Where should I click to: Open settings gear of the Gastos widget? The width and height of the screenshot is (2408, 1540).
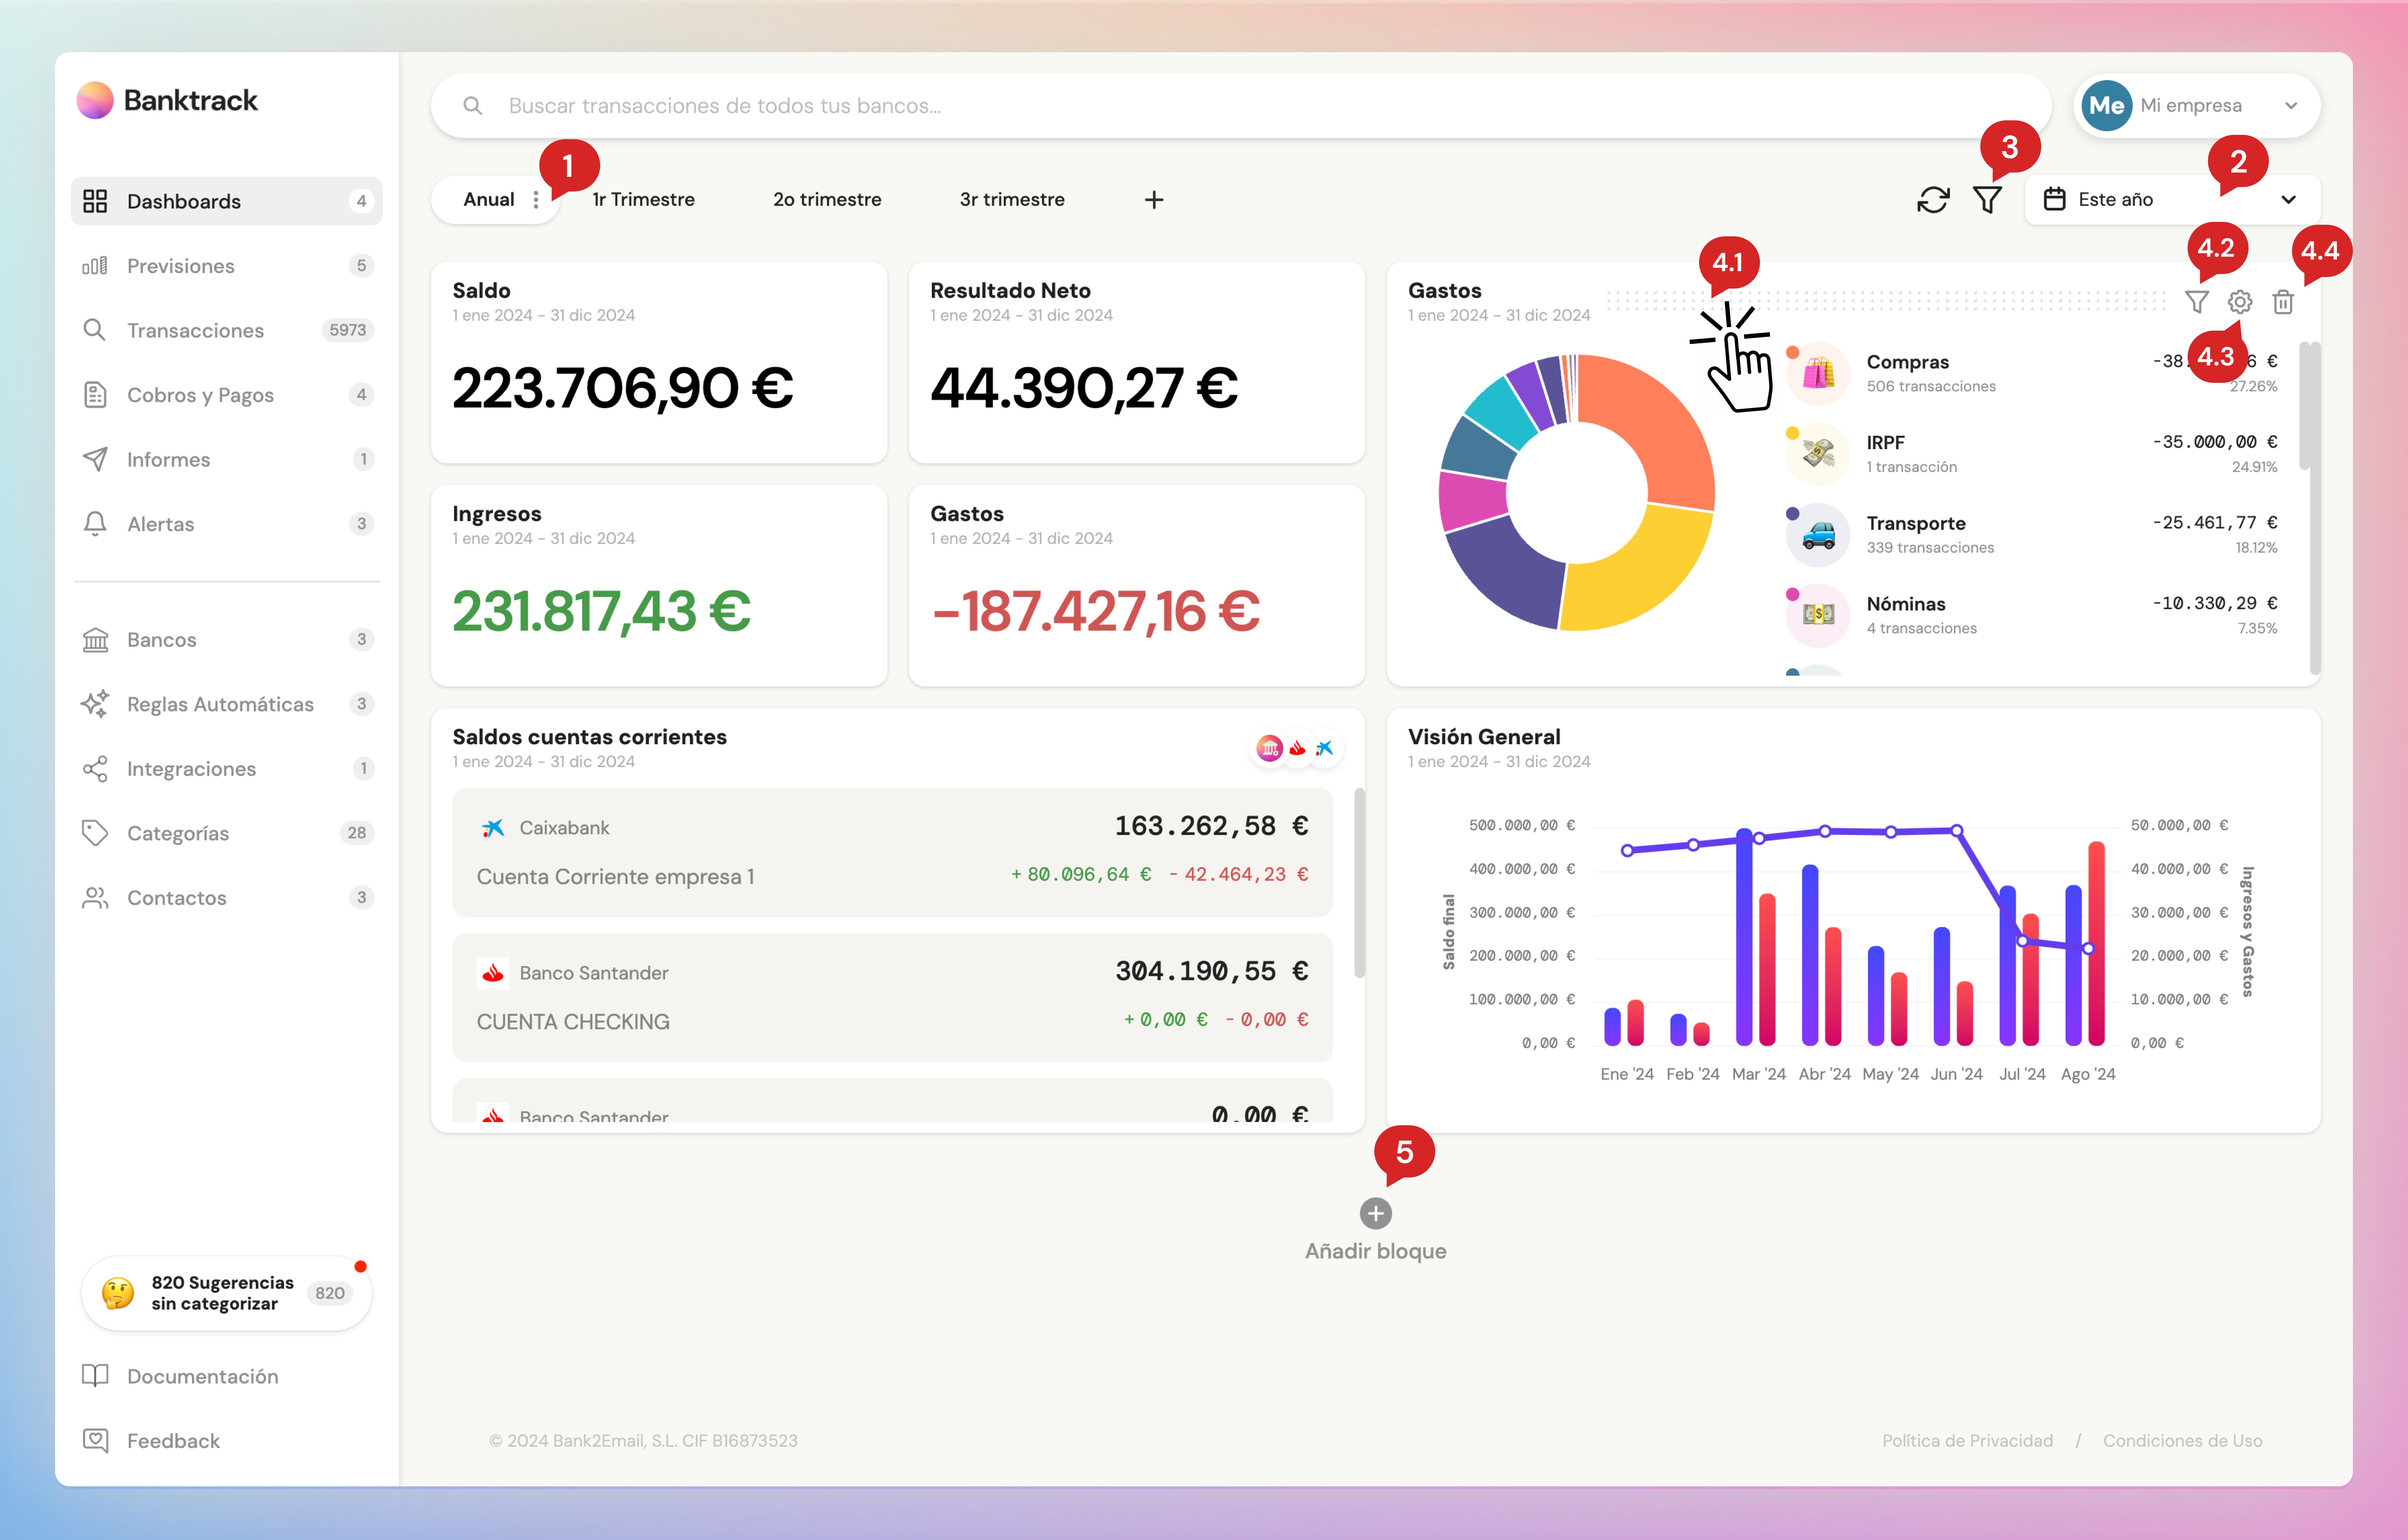pyautogui.click(x=2239, y=302)
